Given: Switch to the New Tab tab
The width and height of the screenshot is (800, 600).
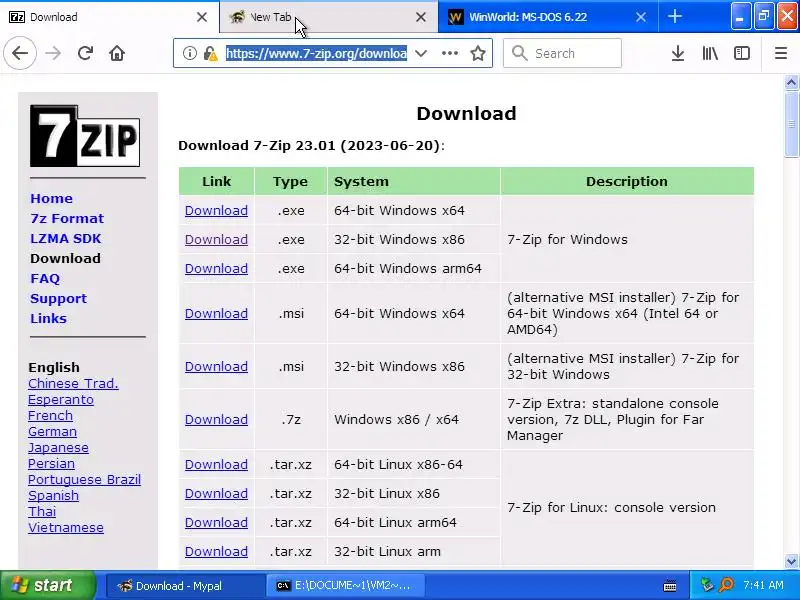Looking at the screenshot, I should click(x=329, y=17).
